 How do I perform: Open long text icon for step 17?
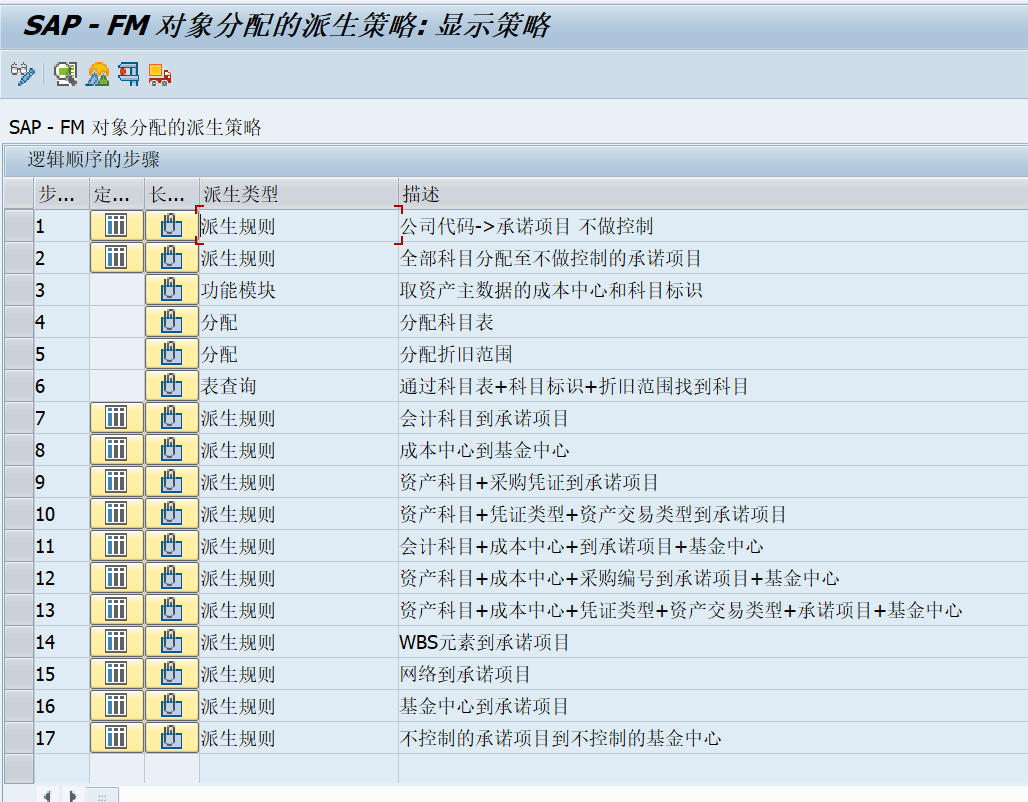[171, 738]
